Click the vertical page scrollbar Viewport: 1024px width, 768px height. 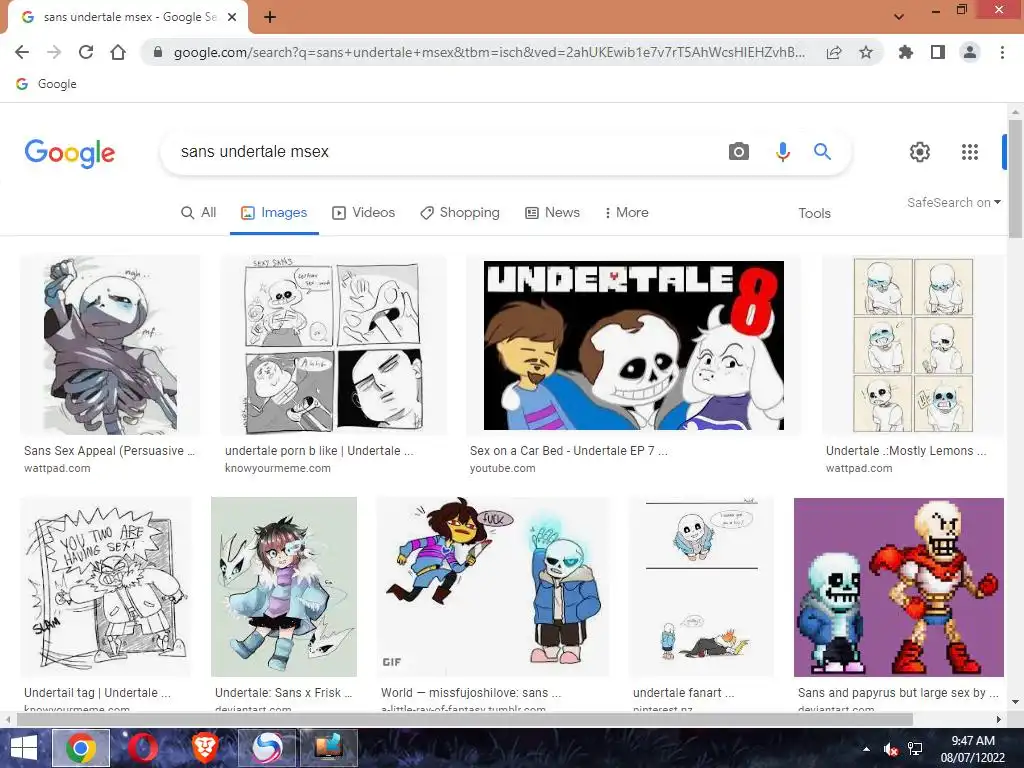(x=1015, y=180)
